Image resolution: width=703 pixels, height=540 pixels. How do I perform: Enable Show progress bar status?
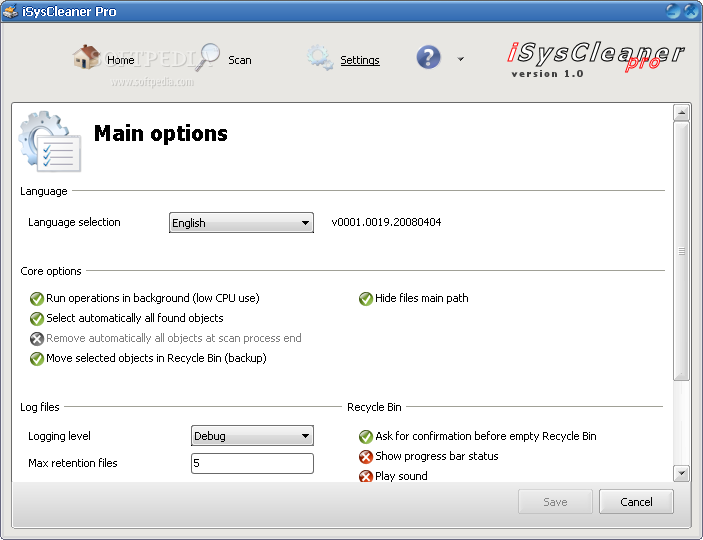point(429,457)
